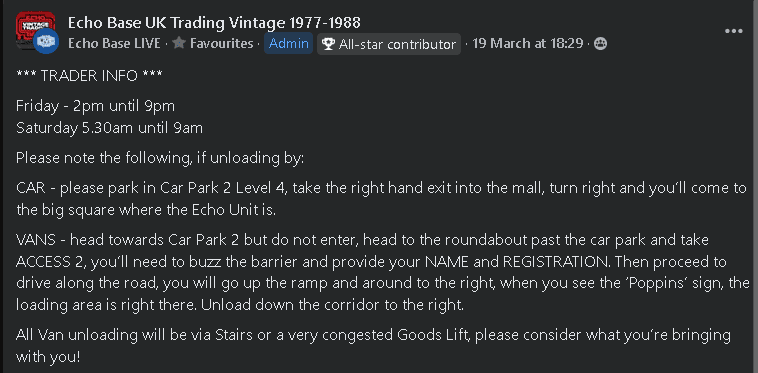The image size is (758, 373).
Task: Click the 'All Van unloading' paragraph
Action: coord(373,346)
